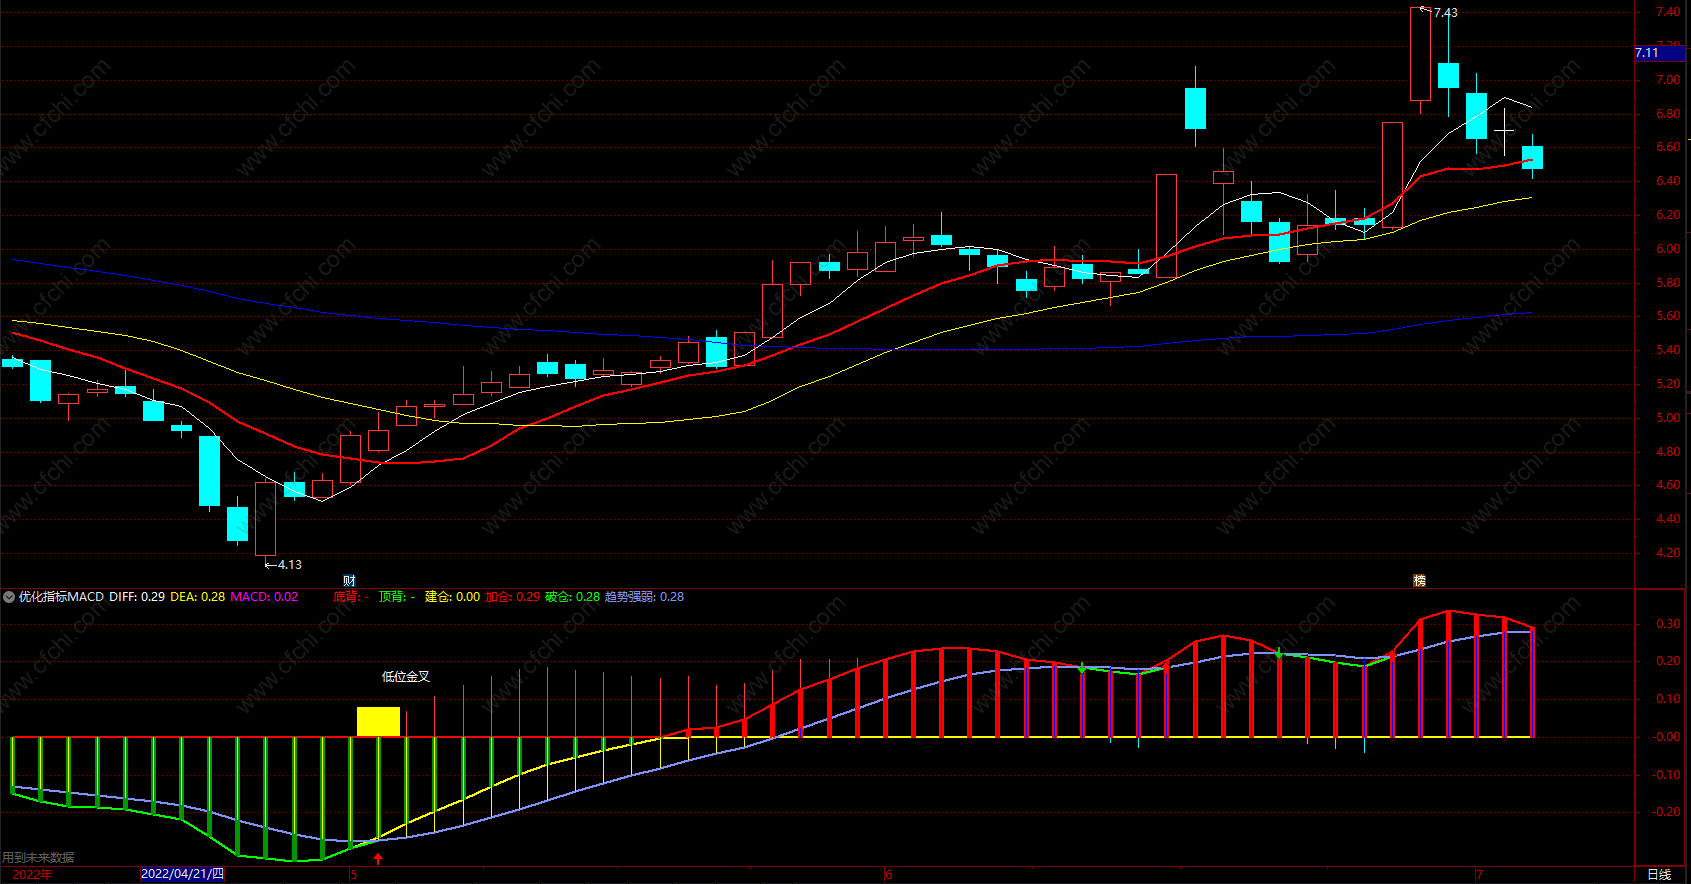
Task: Select the DIFF: 0.29 value
Action: pos(137,597)
